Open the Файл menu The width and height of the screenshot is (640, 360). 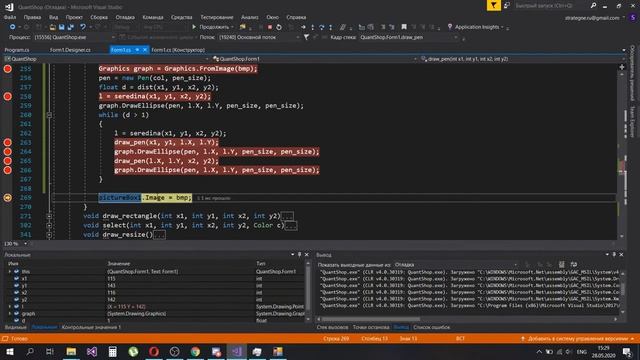coord(10,17)
